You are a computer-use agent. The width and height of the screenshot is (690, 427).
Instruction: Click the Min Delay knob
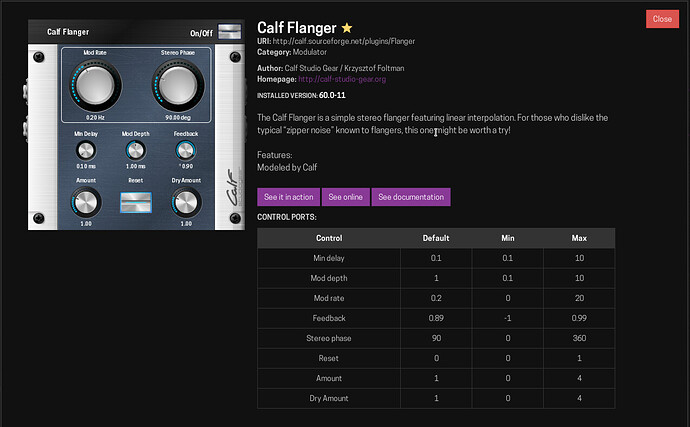pos(86,151)
